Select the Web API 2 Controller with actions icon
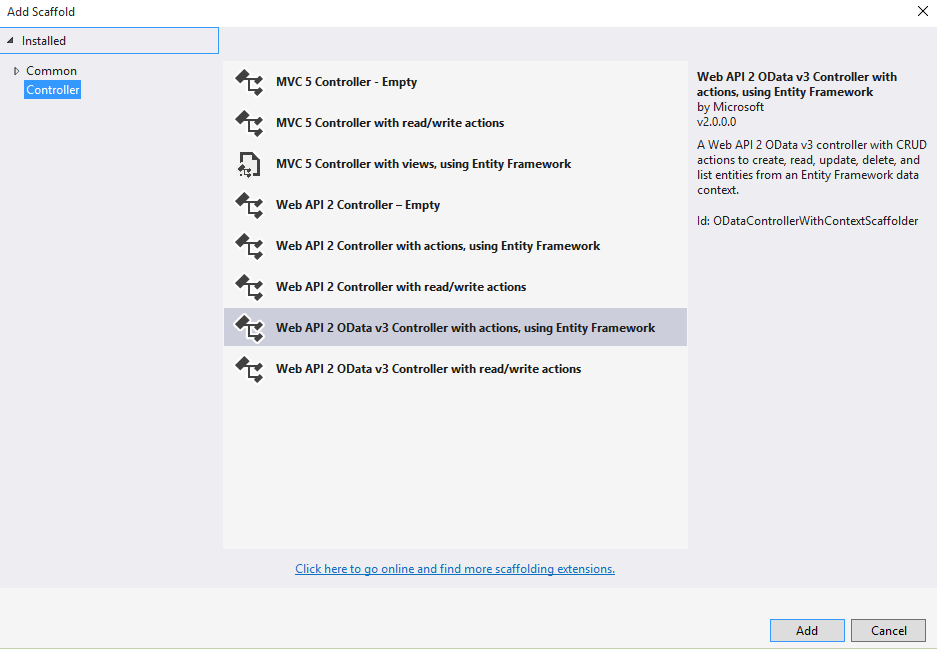Viewport: 937px width, 649px height. [249, 245]
